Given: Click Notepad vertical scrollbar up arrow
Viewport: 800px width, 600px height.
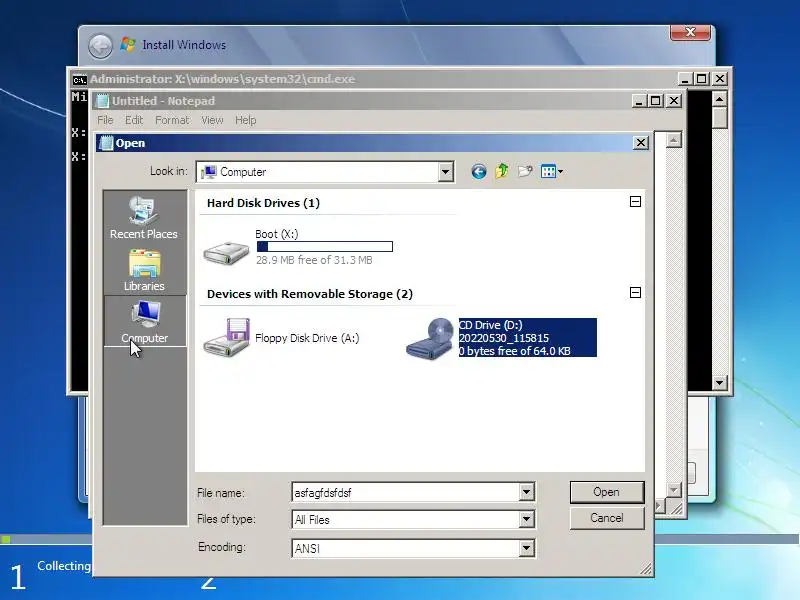Looking at the screenshot, I should pyautogui.click(x=673, y=140).
